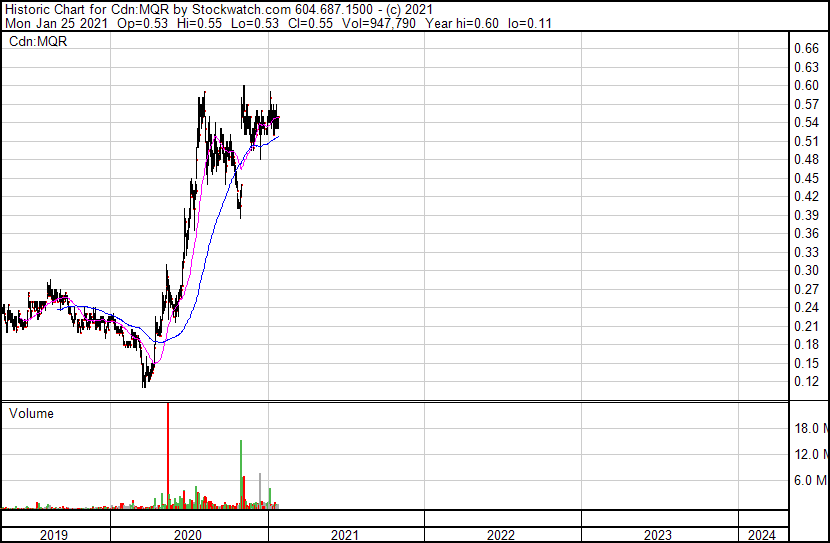The height and width of the screenshot is (543, 830).
Task: Click the 6.0 M volume axis label
Action: 809,480
